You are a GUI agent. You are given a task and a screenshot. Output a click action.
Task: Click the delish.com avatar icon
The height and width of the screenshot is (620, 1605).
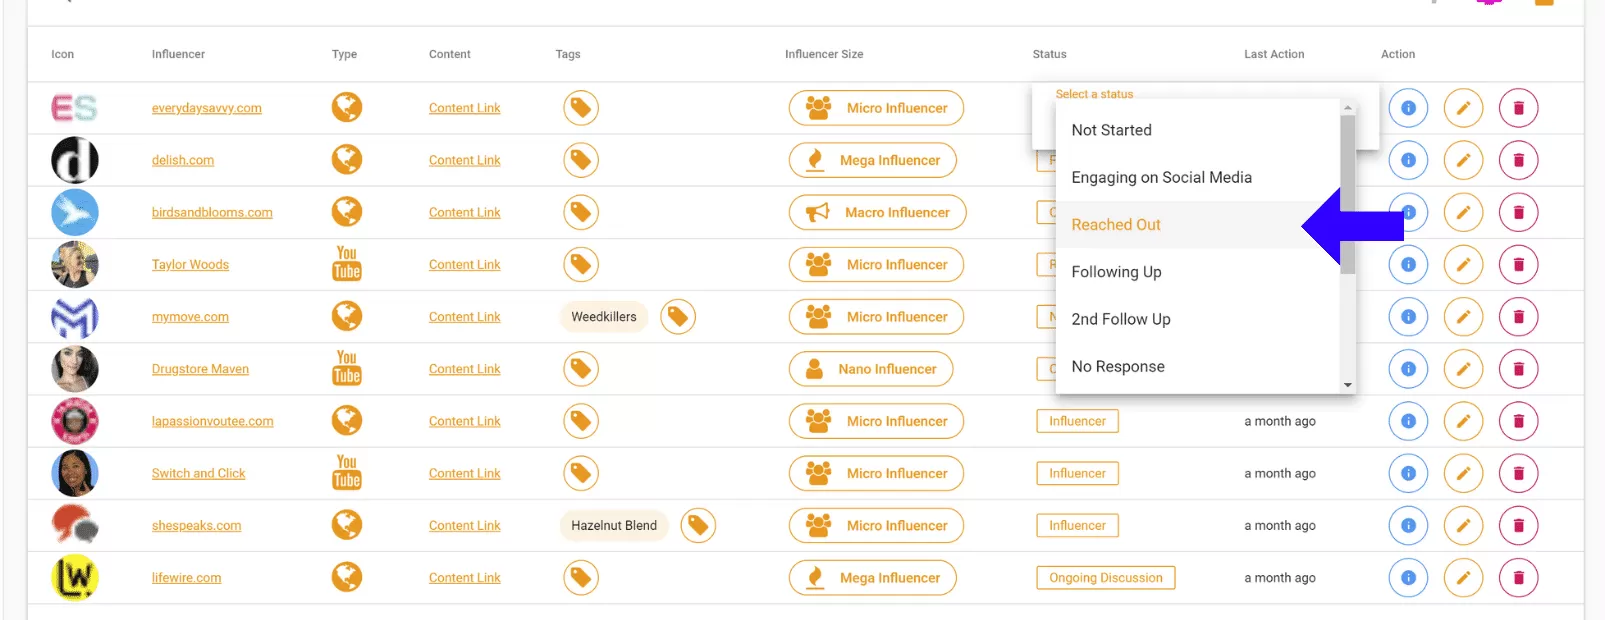coord(75,160)
